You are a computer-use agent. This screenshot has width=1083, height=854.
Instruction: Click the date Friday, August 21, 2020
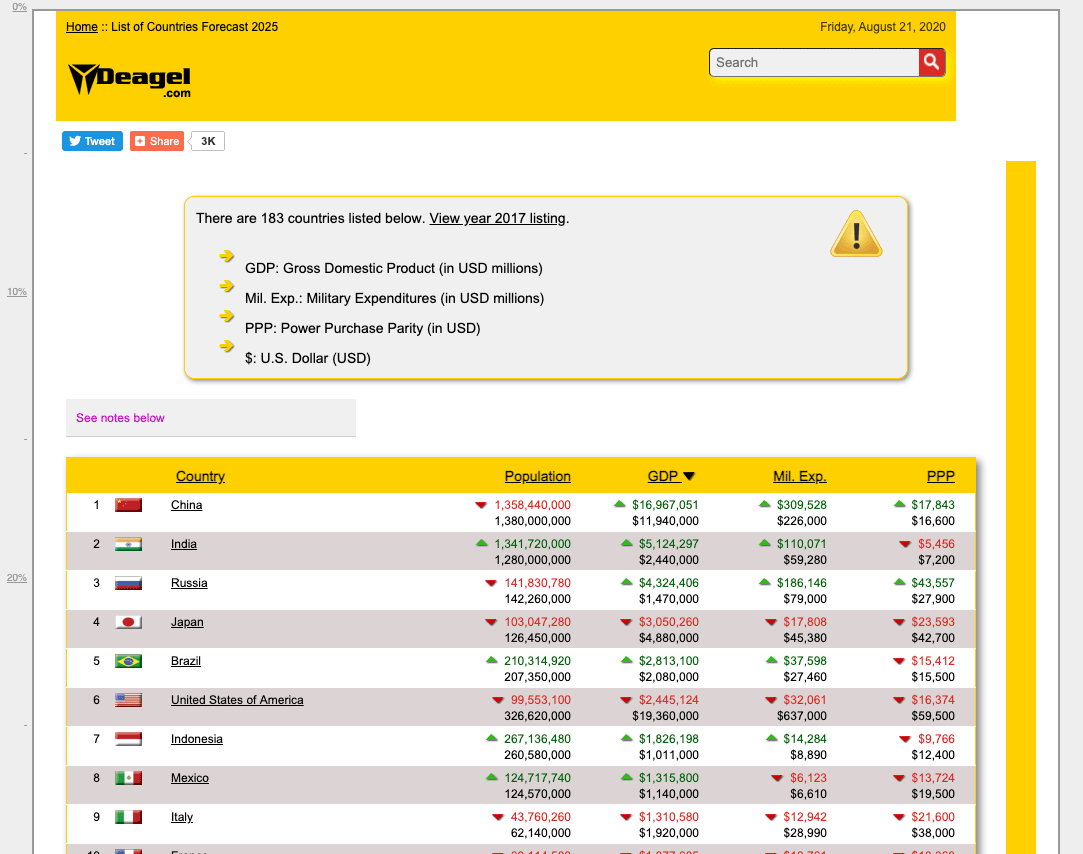(883, 27)
